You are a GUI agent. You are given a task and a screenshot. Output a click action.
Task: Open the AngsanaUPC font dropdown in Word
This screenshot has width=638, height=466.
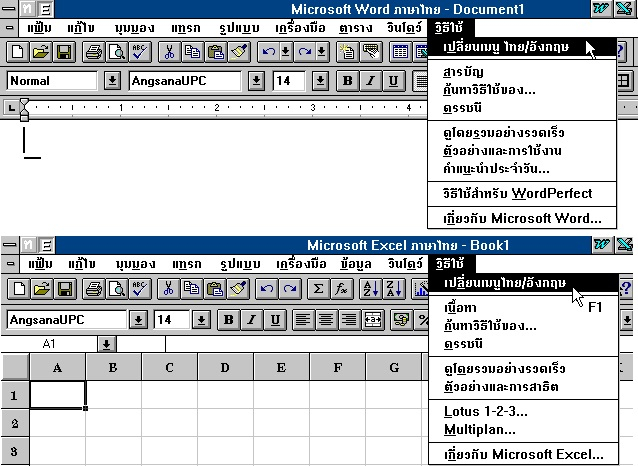click(256, 81)
